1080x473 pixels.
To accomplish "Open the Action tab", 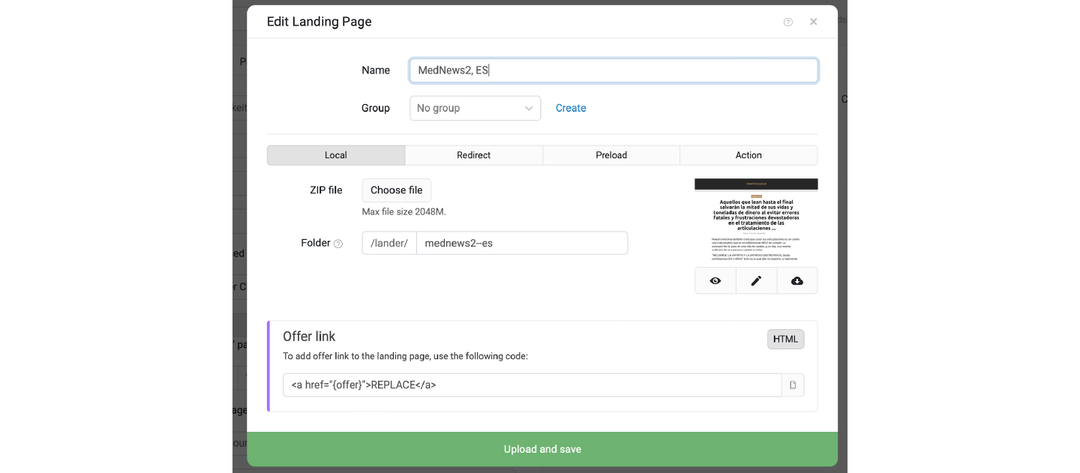I will [x=748, y=155].
